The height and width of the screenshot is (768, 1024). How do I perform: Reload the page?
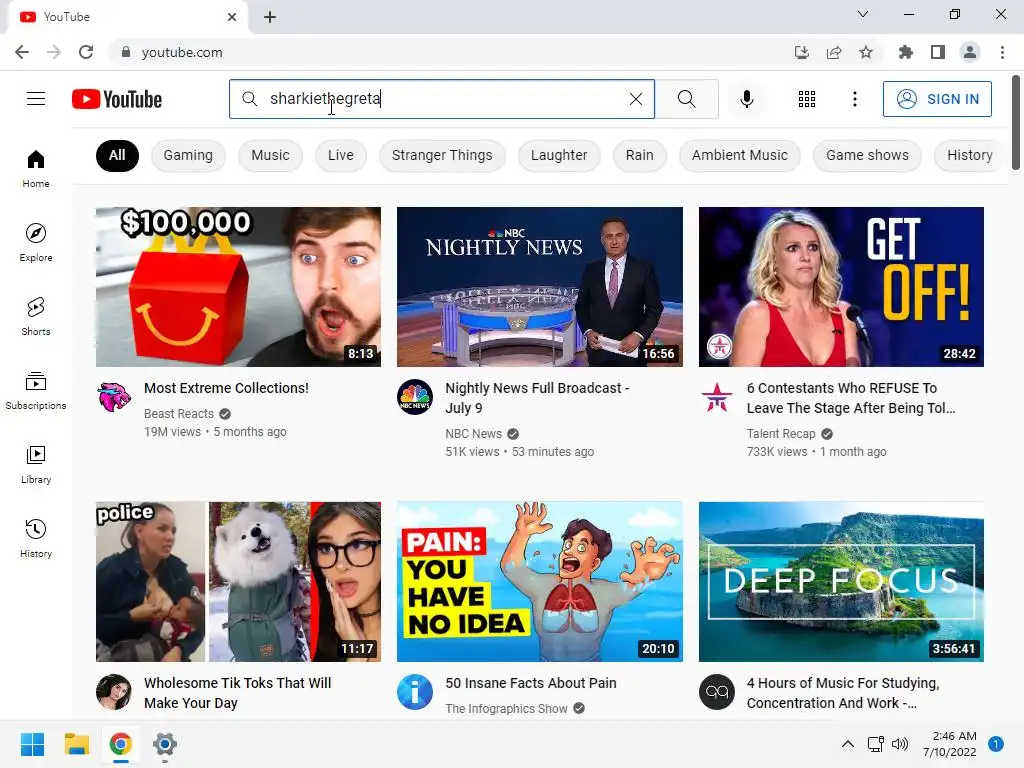86,52
